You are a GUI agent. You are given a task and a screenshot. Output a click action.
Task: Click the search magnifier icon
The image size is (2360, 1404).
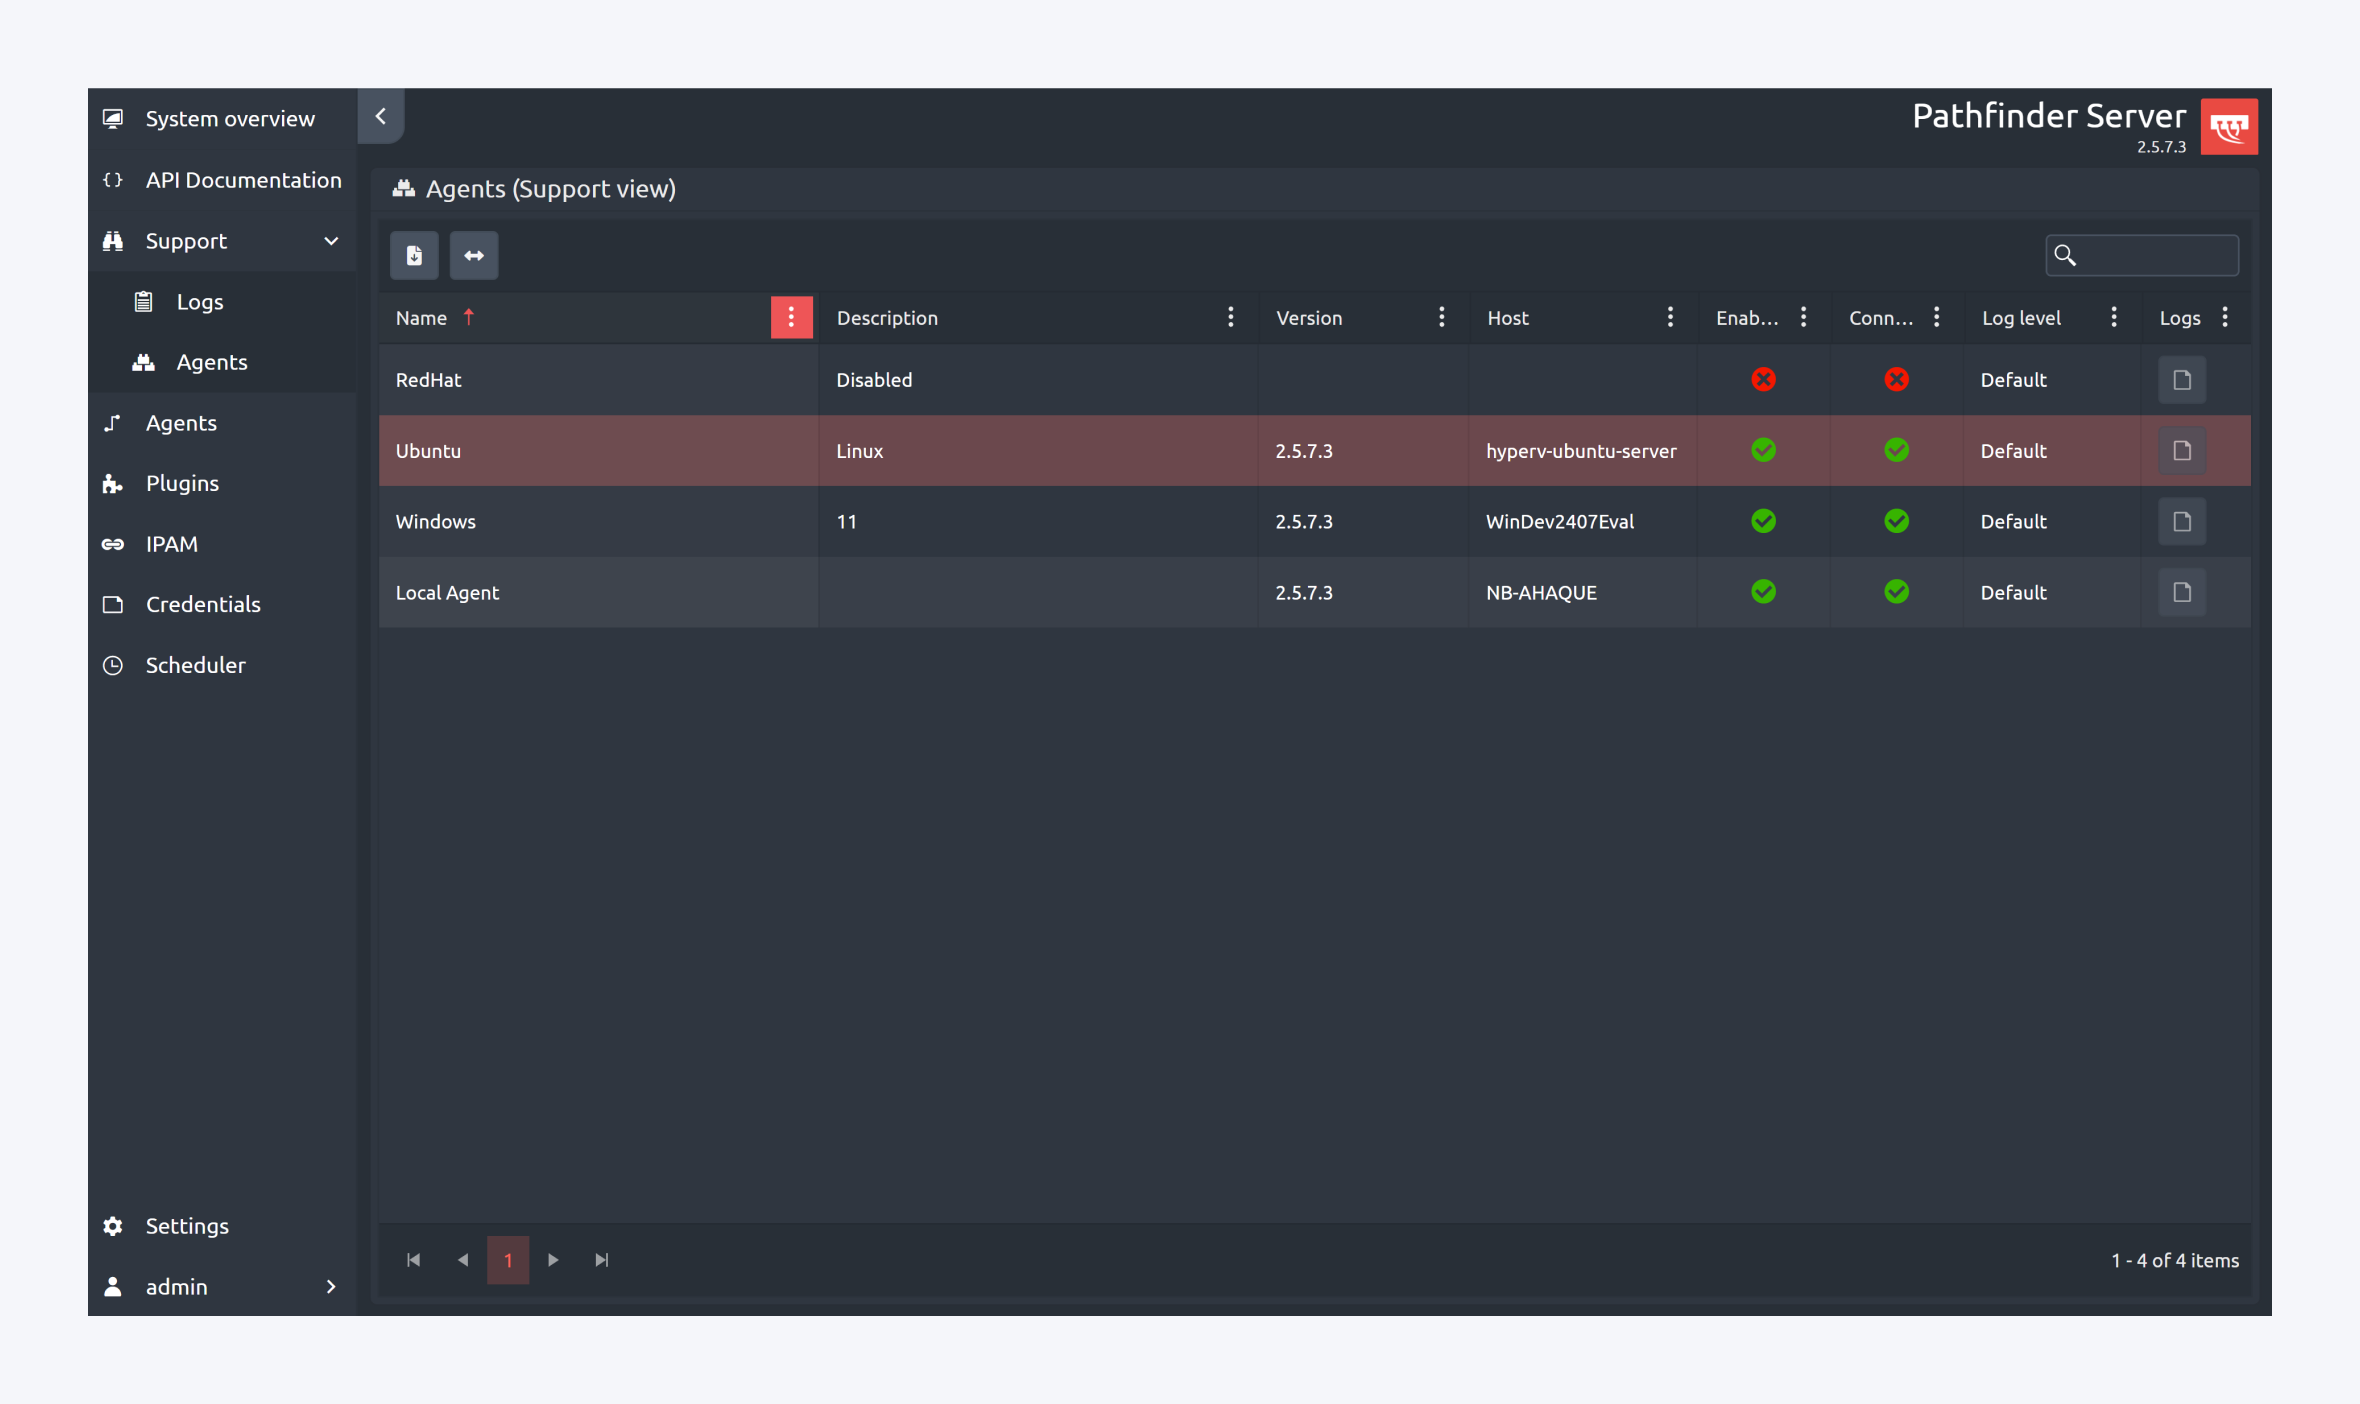click(x=2065, y=256)
